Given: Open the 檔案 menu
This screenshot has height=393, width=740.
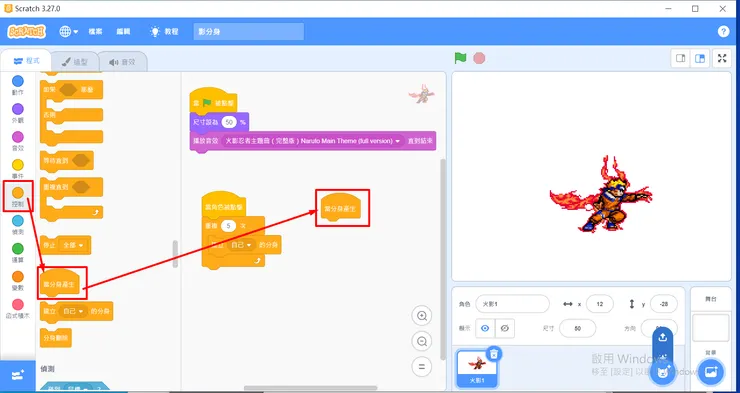Looking at the screenshot, I should pos(95,32).
